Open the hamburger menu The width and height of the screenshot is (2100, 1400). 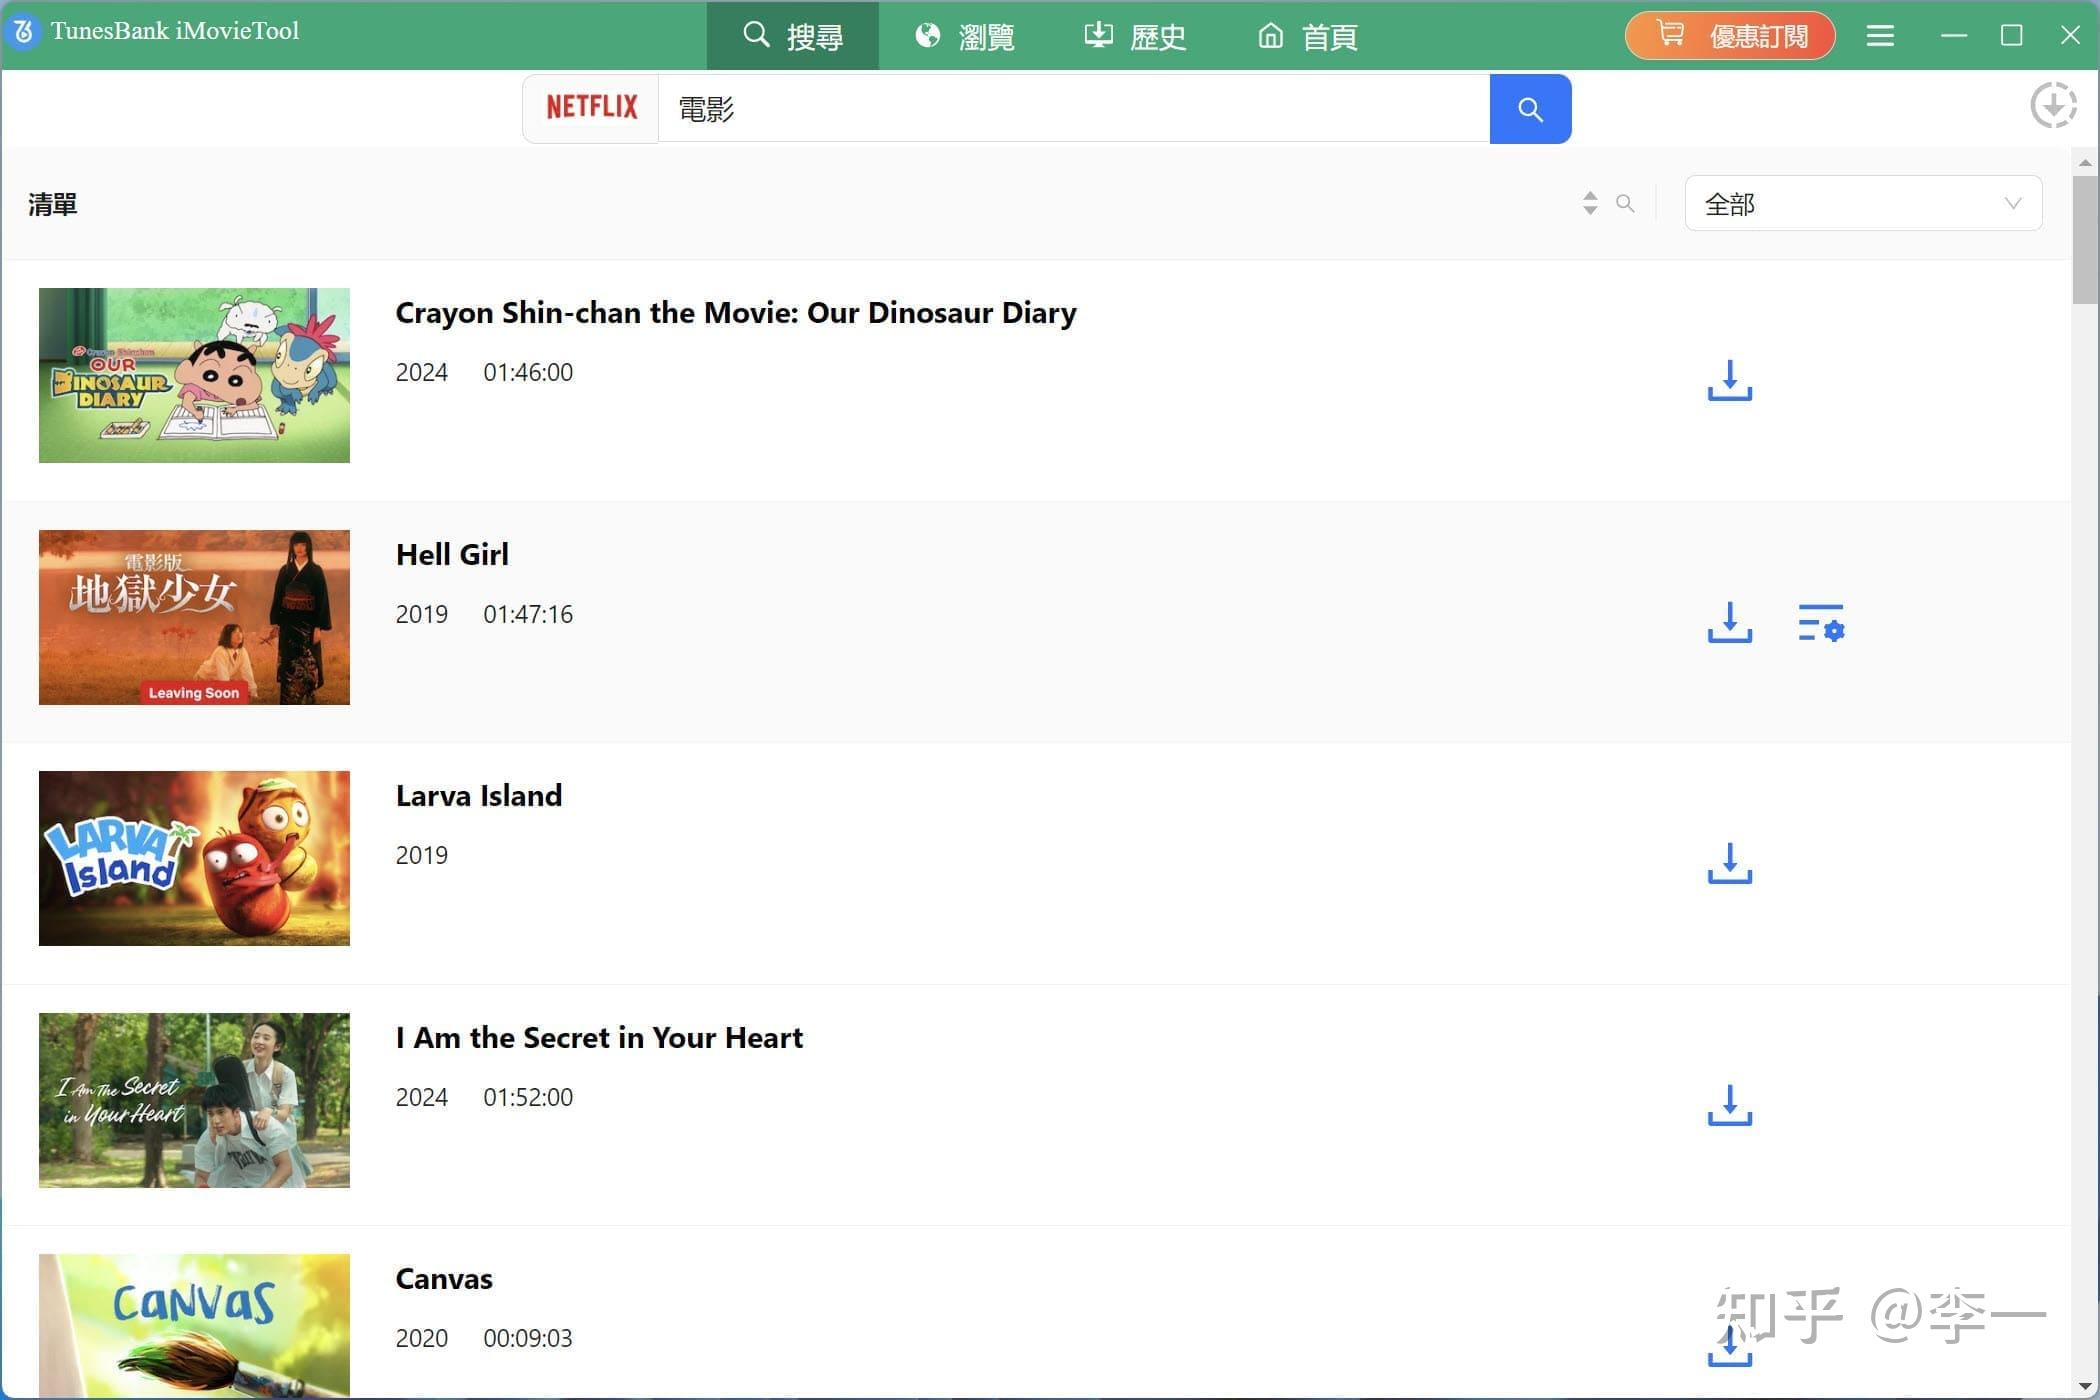tap(1879, 35)
